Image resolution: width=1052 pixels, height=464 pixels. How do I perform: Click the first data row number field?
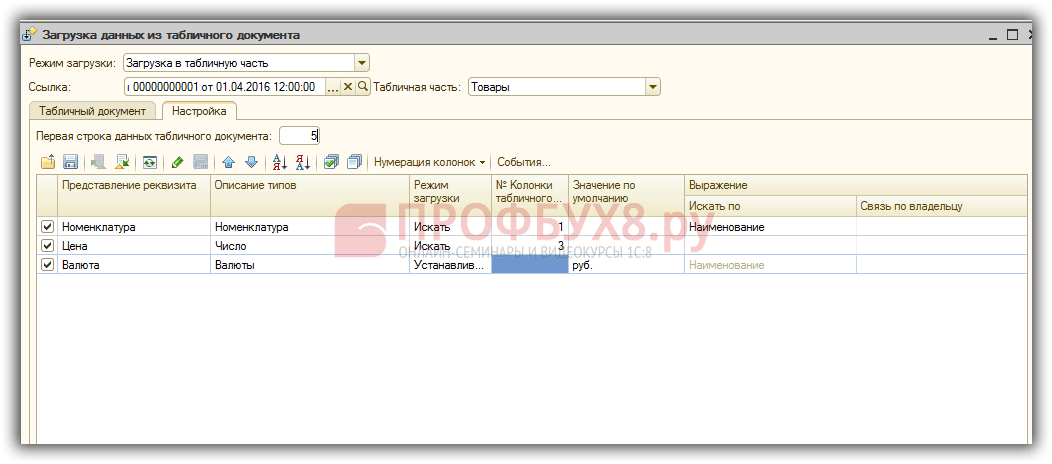299,136
